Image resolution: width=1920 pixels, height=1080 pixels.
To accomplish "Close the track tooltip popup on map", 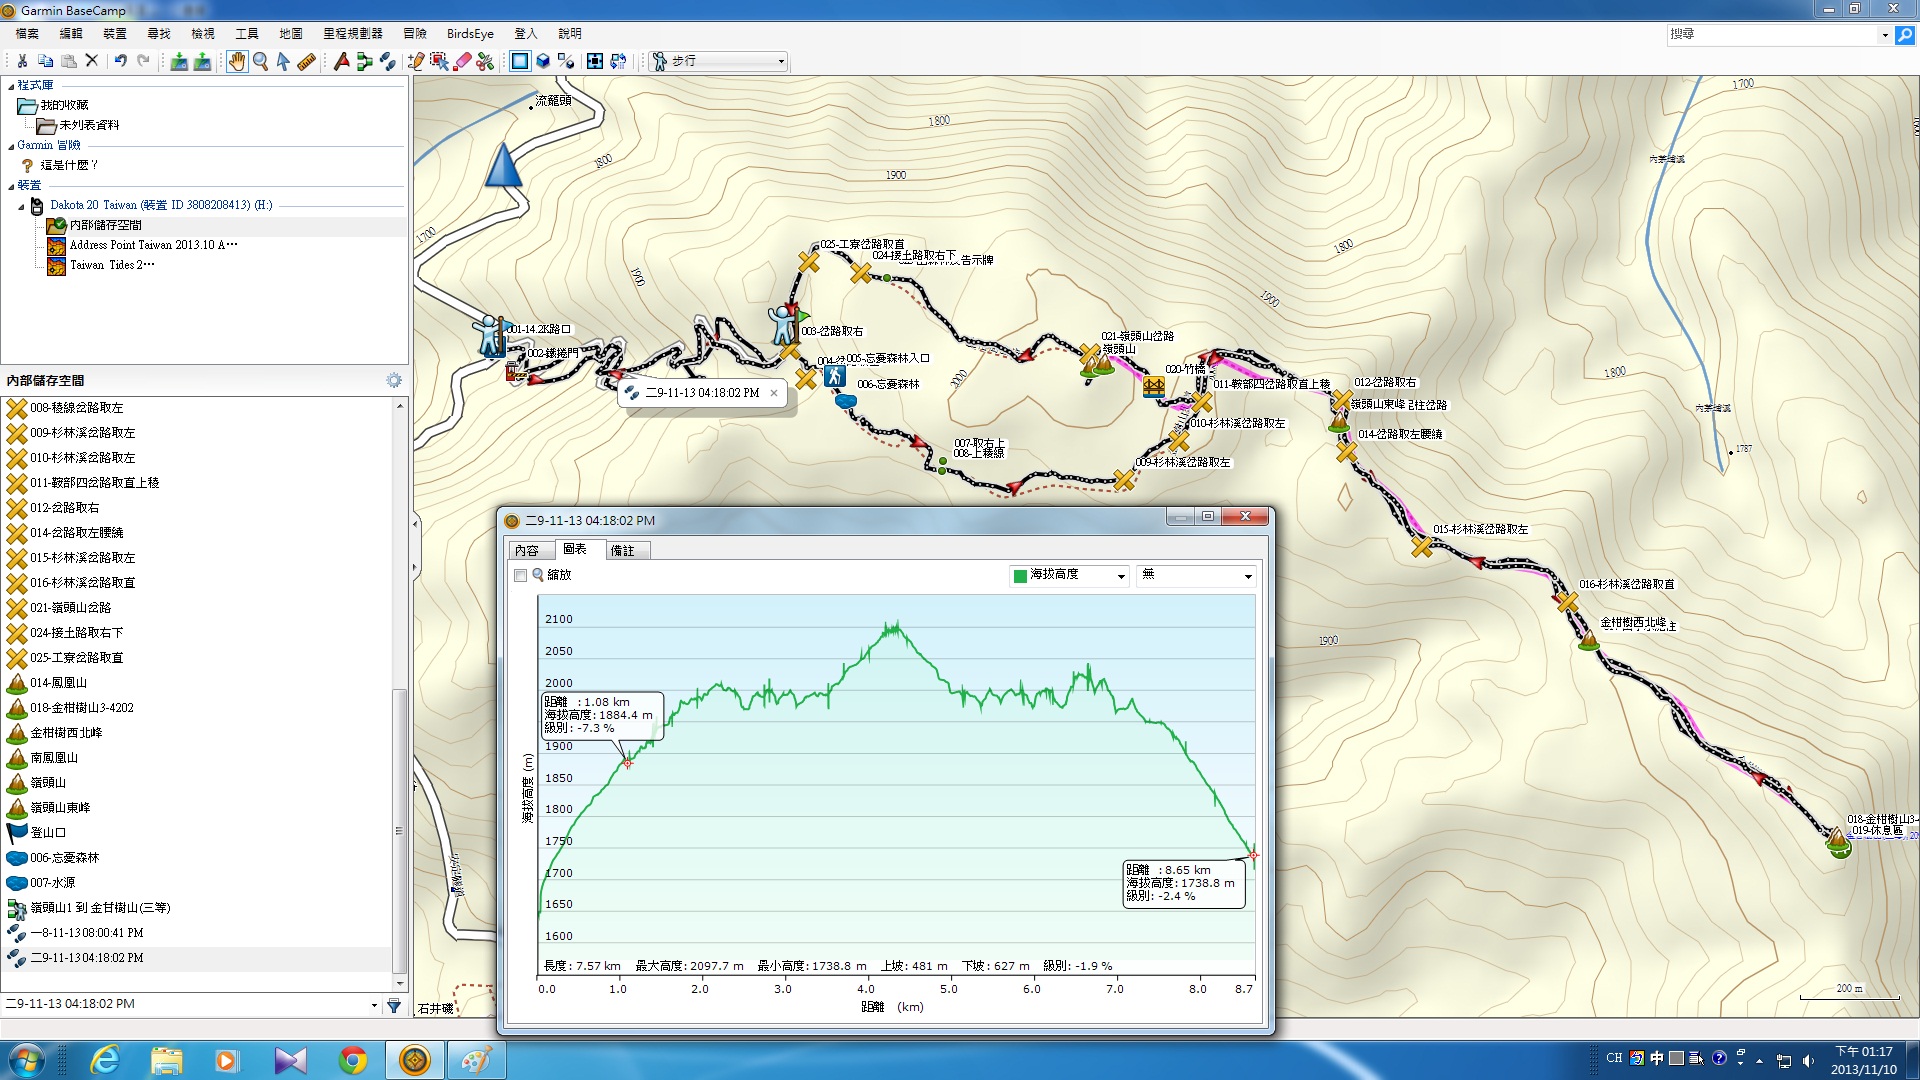I will [x=773, y=393].
